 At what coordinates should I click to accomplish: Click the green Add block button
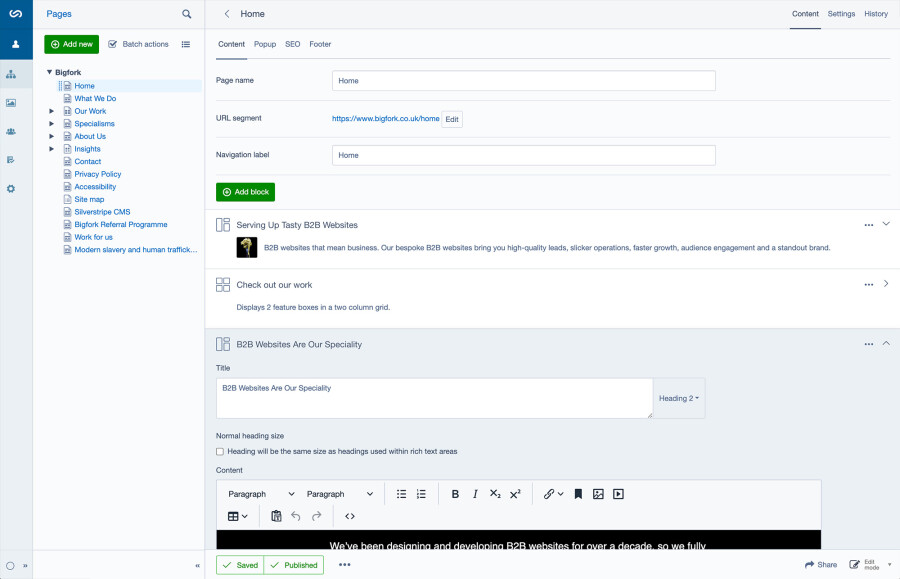(245, 192)
